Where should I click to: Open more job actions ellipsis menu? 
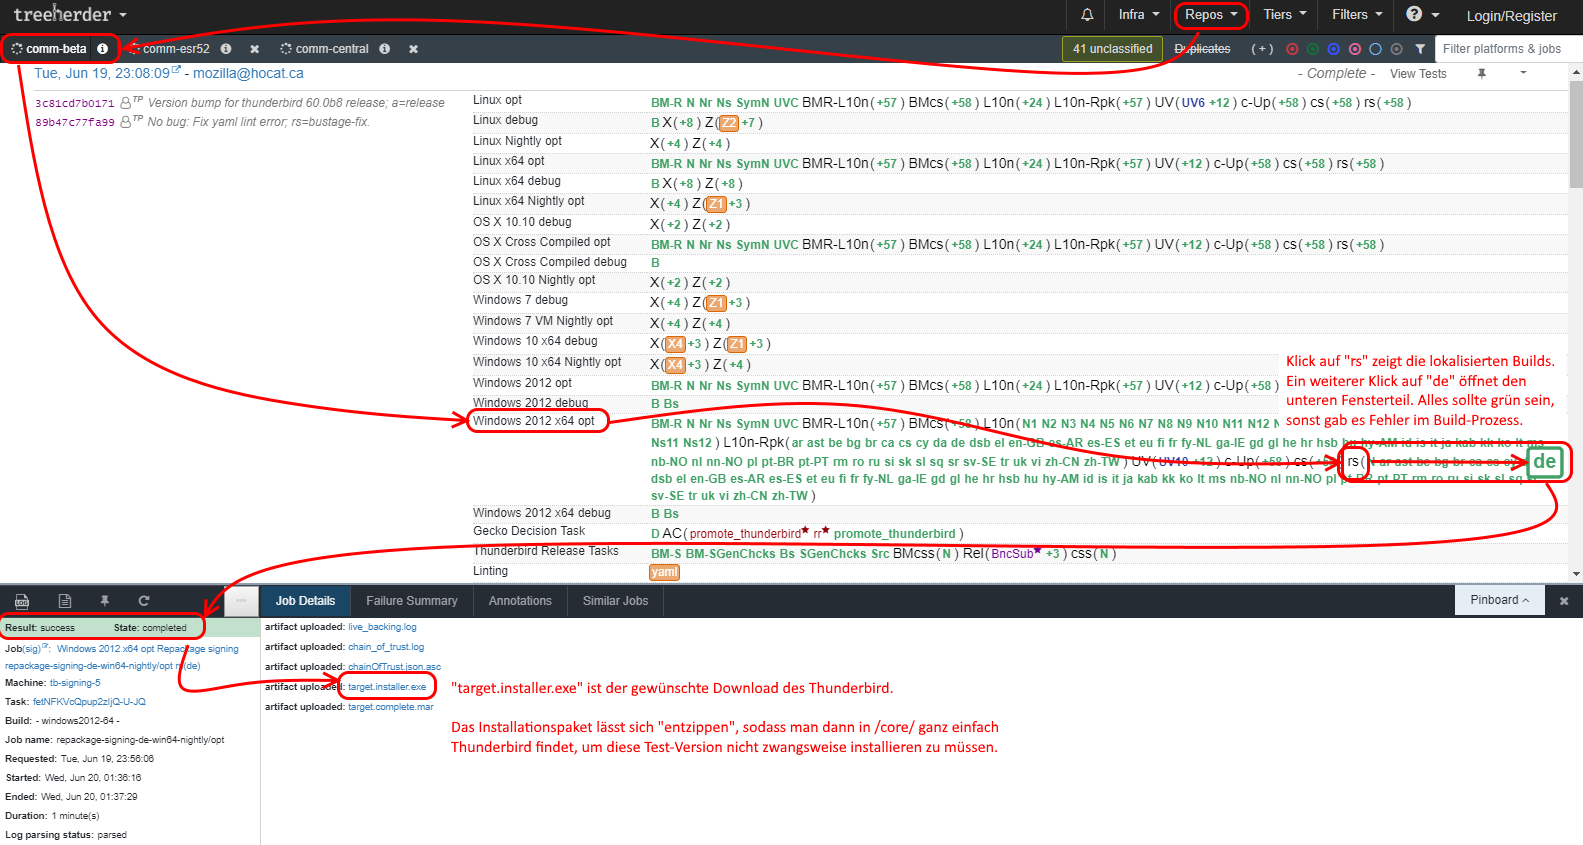(241, 601)
